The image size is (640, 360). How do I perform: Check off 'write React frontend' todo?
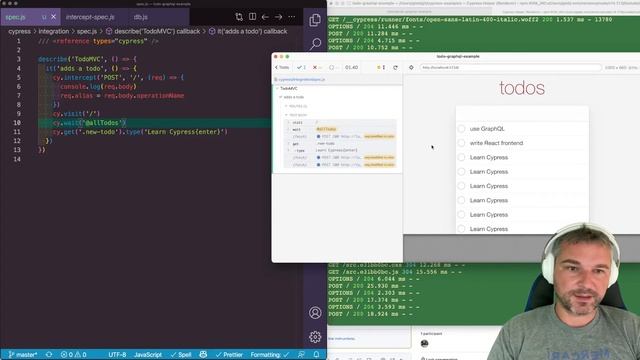coord(461,143)
